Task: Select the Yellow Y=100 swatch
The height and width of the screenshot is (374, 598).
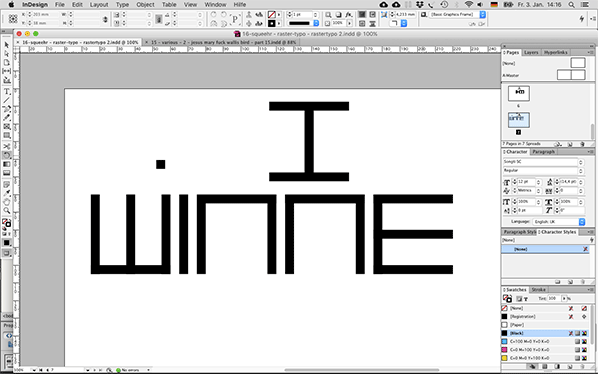Action: 545,358
